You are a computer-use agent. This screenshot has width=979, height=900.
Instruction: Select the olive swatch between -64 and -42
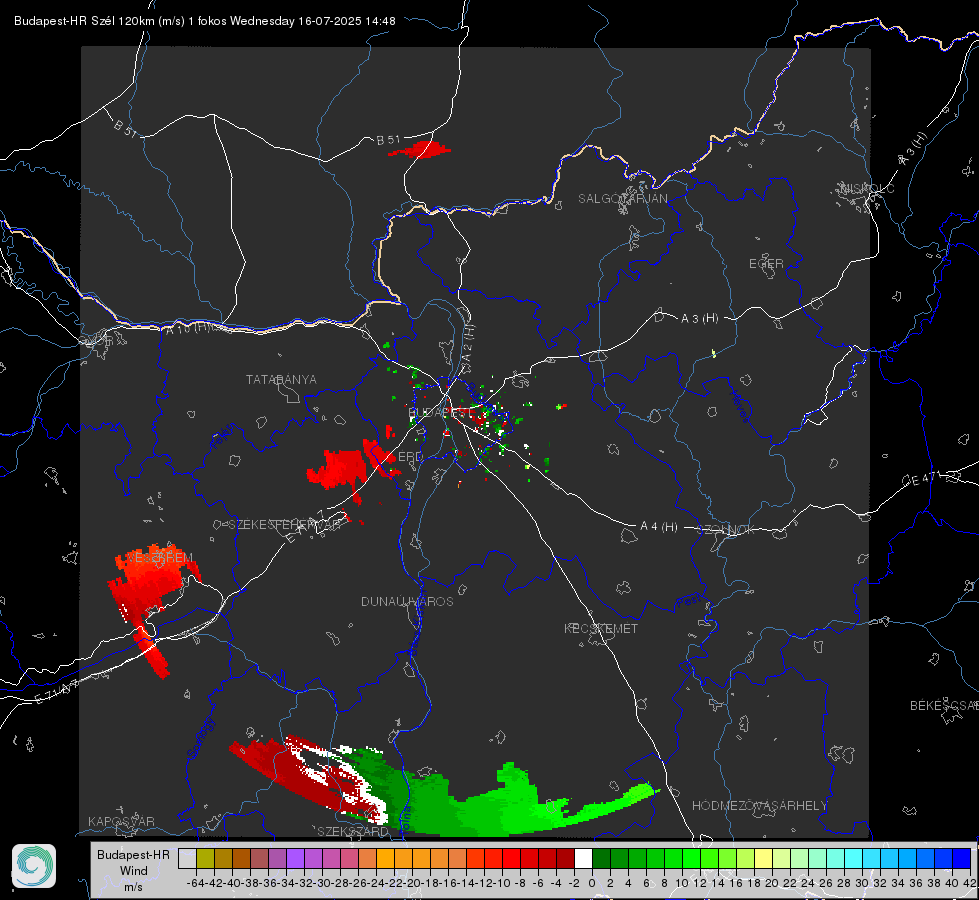click(205, 858)
